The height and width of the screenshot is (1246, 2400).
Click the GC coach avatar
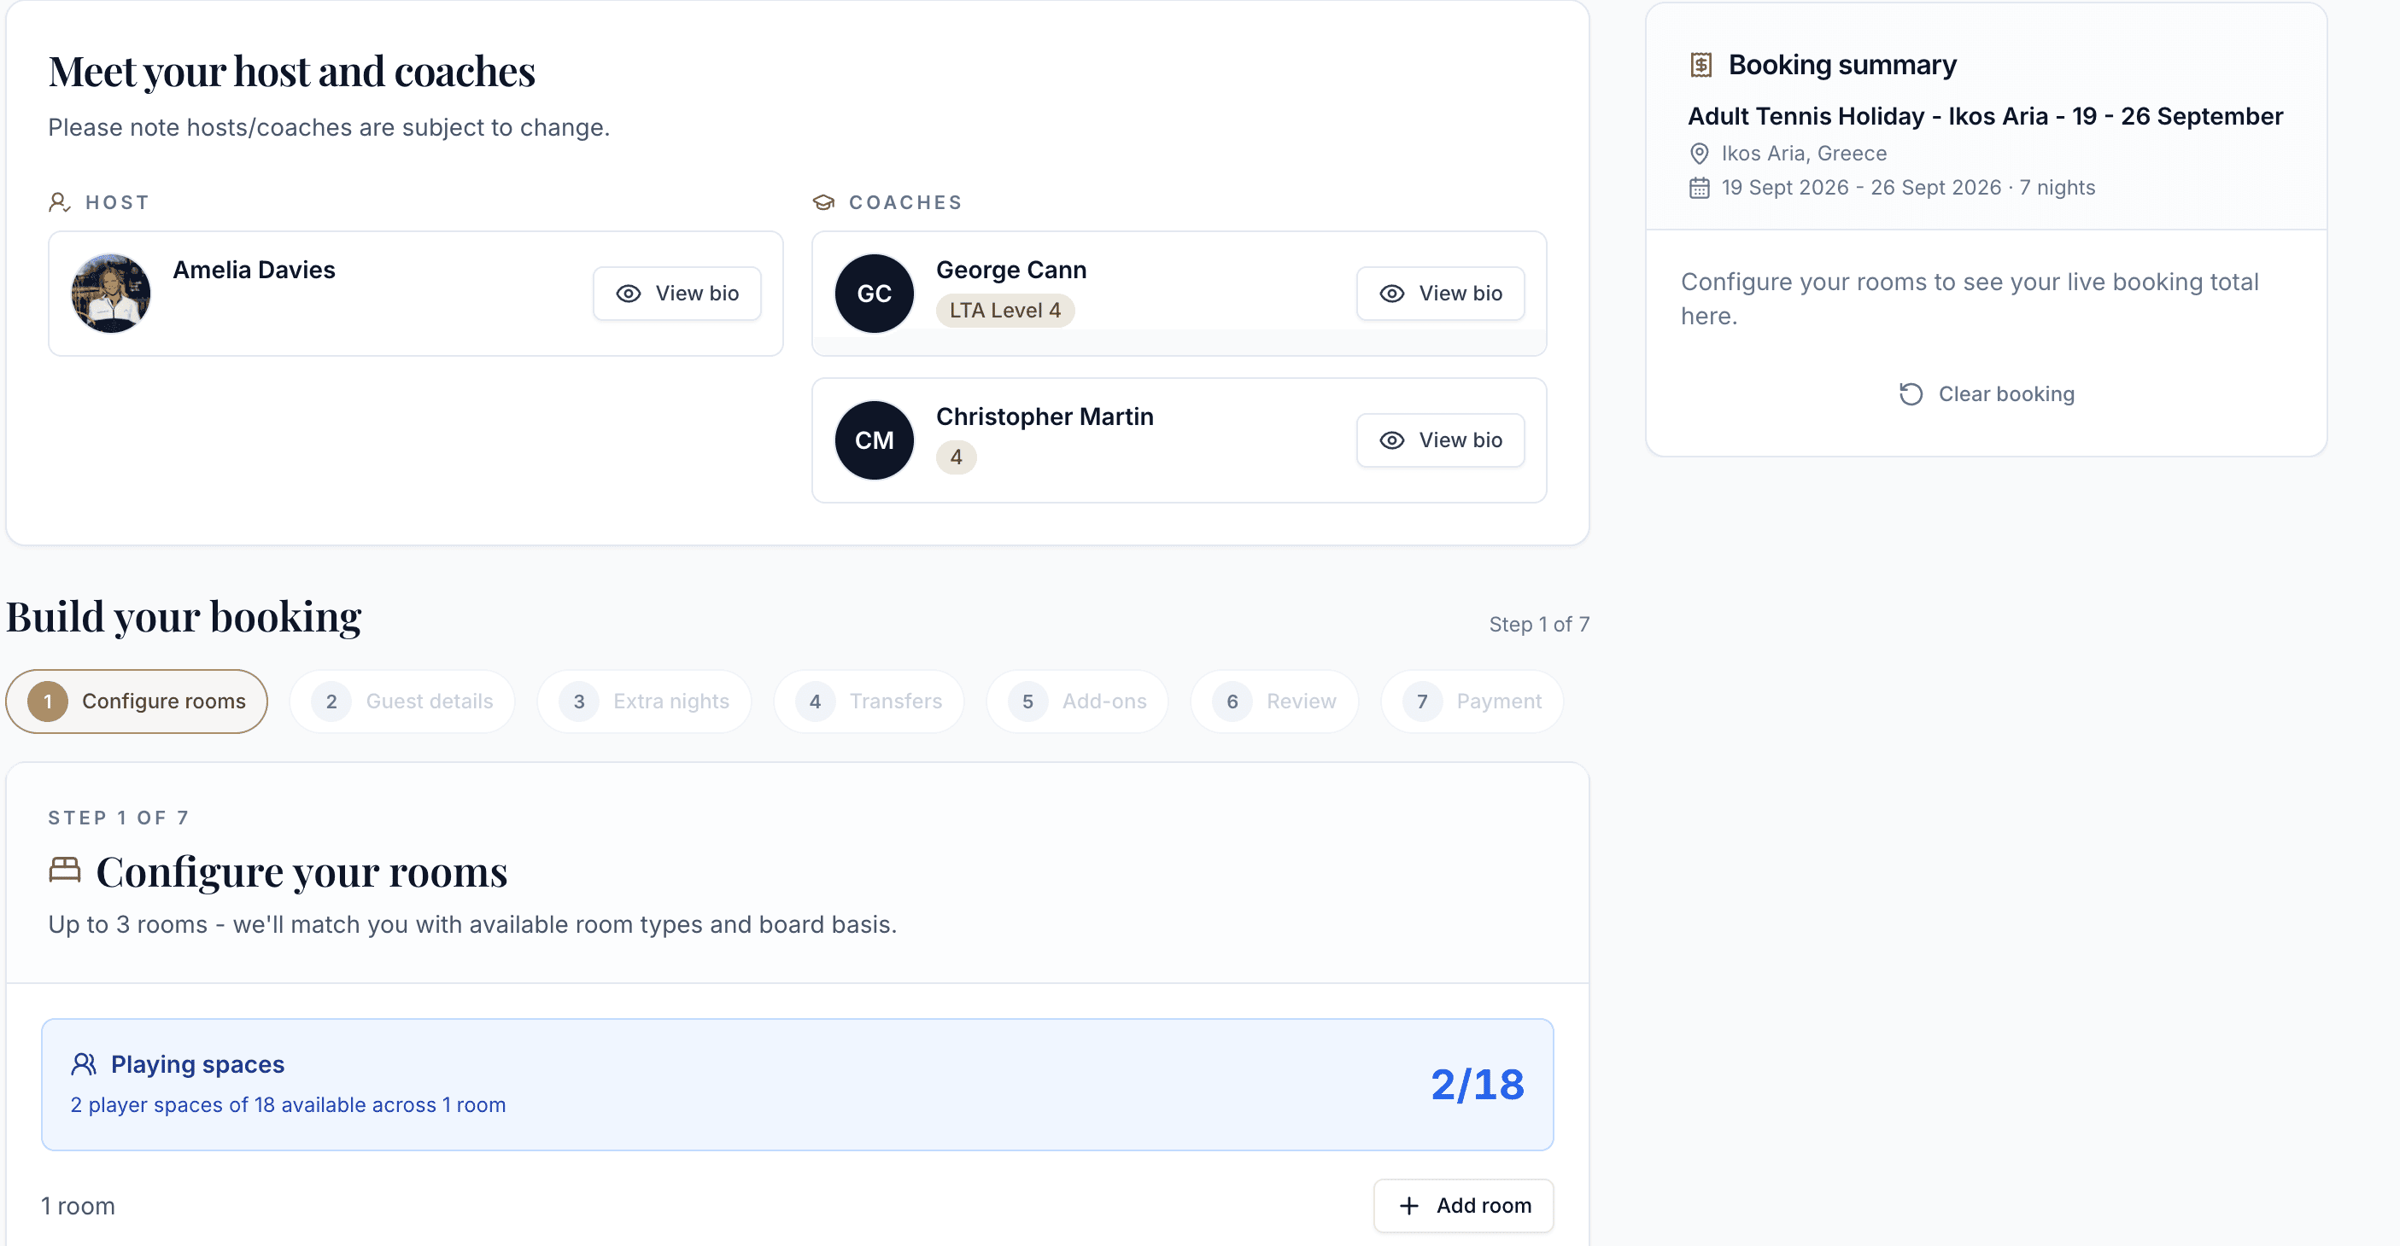(875, 293)
